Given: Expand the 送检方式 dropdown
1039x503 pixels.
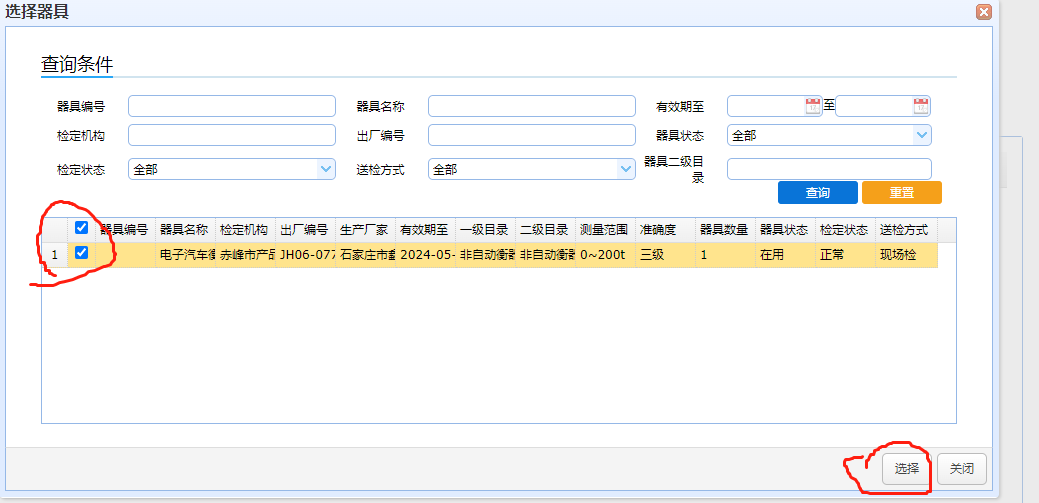Looking at the screenshot, I should (626, 170).
